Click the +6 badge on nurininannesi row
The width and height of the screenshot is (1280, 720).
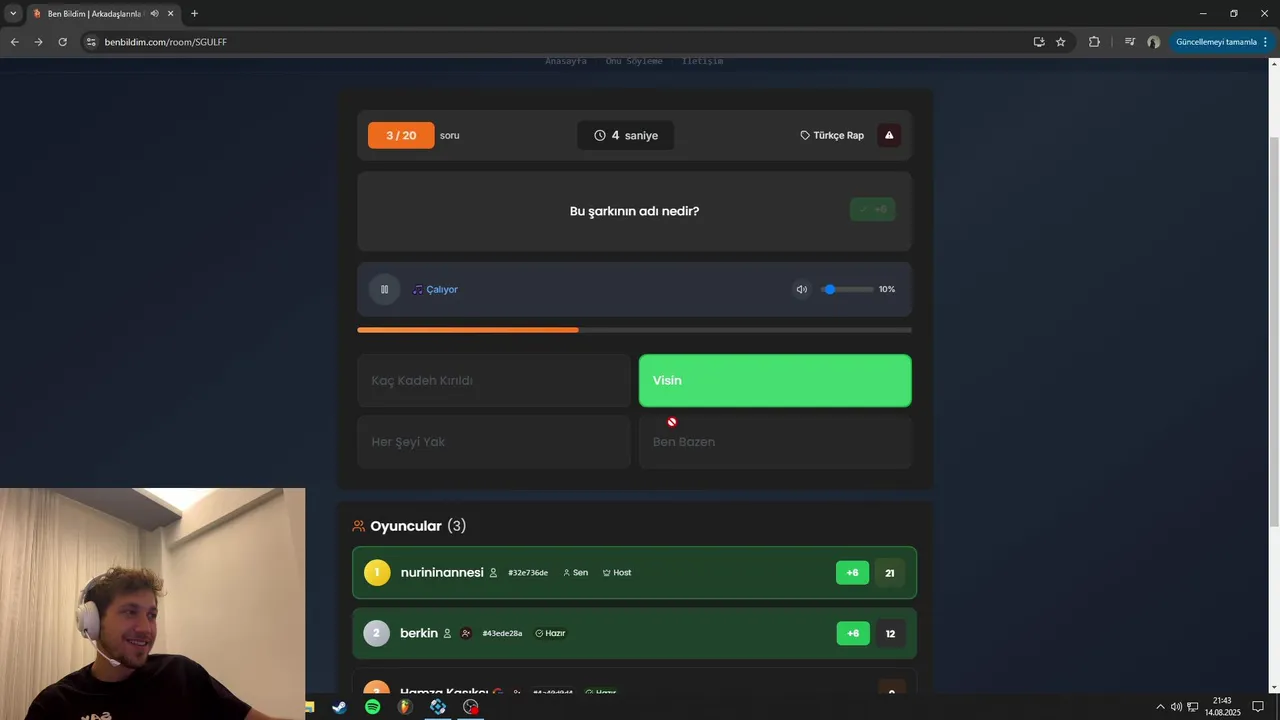tap(853, 573)
